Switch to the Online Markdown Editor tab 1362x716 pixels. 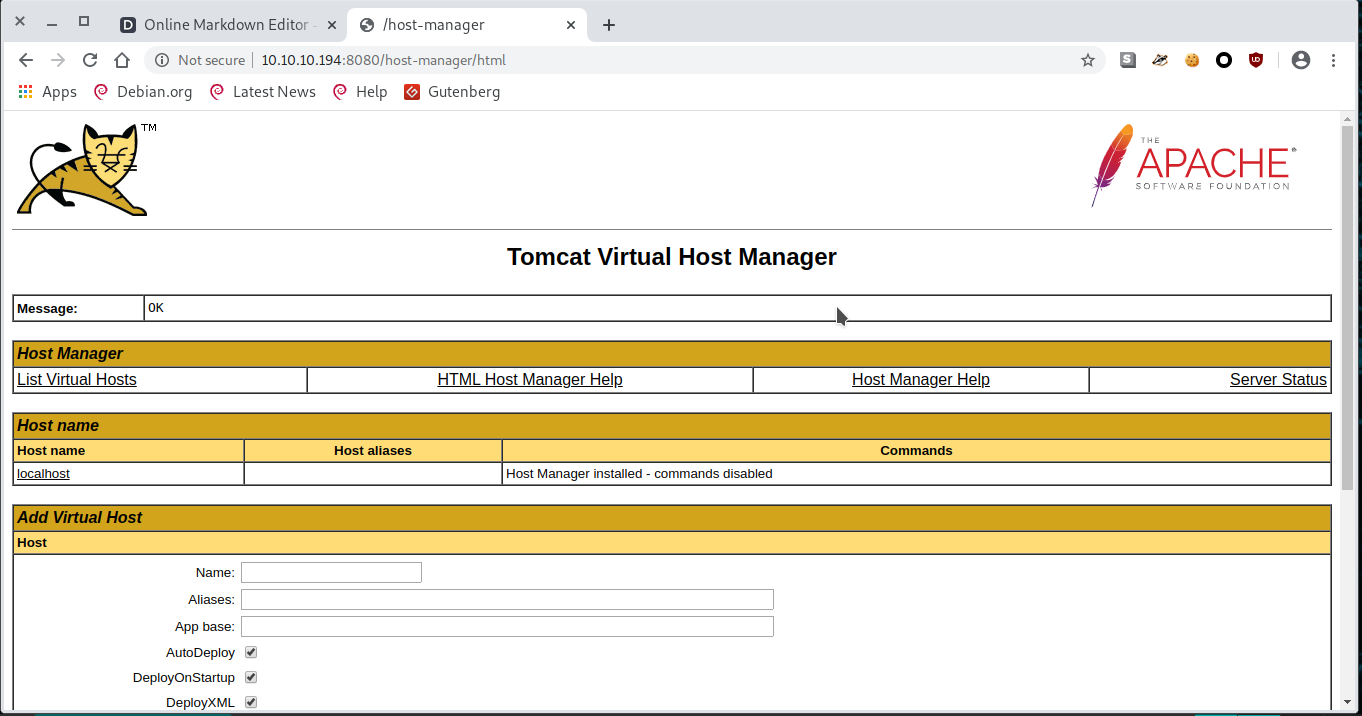(220, 25)
